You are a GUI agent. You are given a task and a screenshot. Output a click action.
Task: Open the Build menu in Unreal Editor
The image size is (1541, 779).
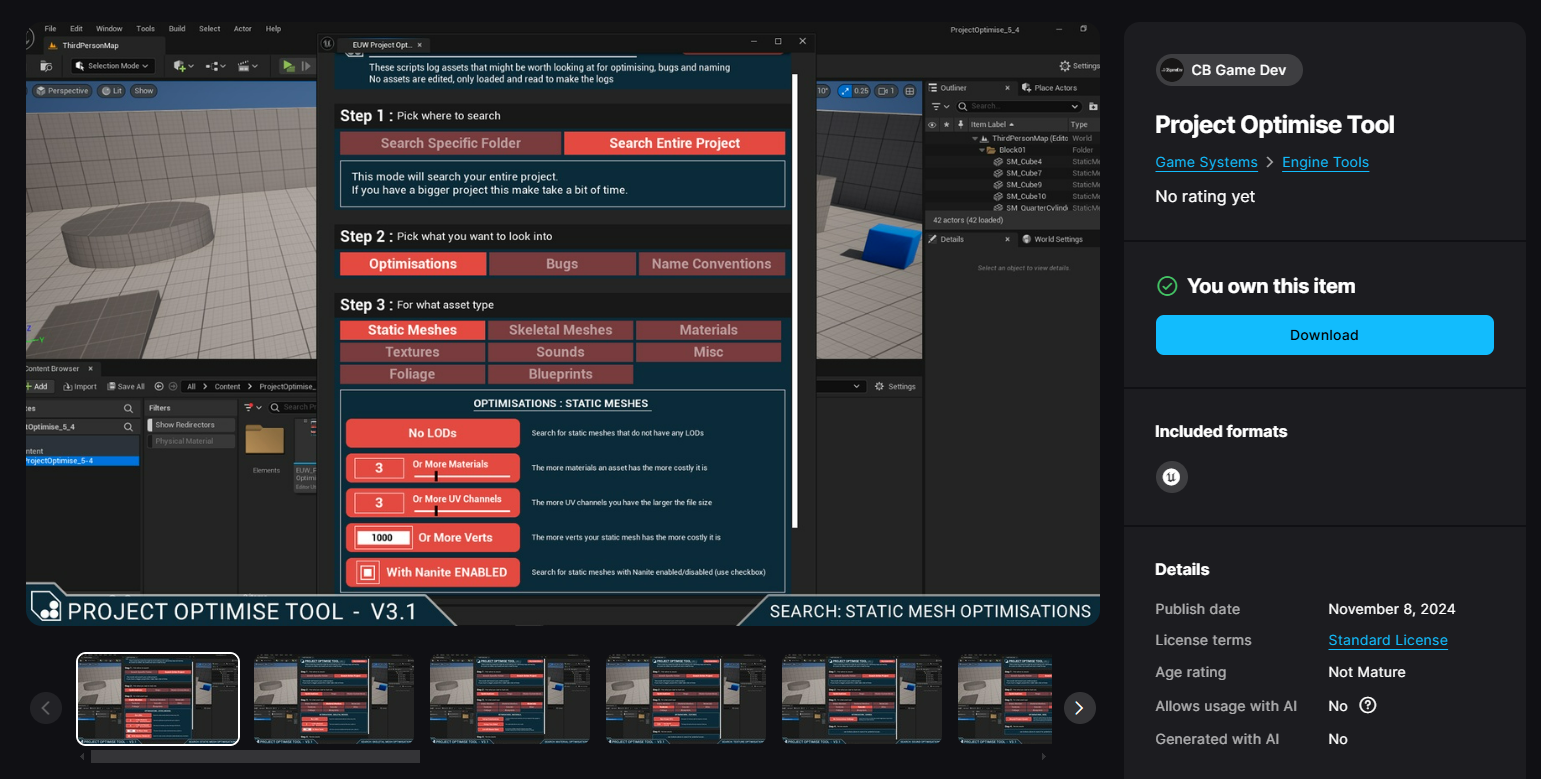[x=177, y=29]
